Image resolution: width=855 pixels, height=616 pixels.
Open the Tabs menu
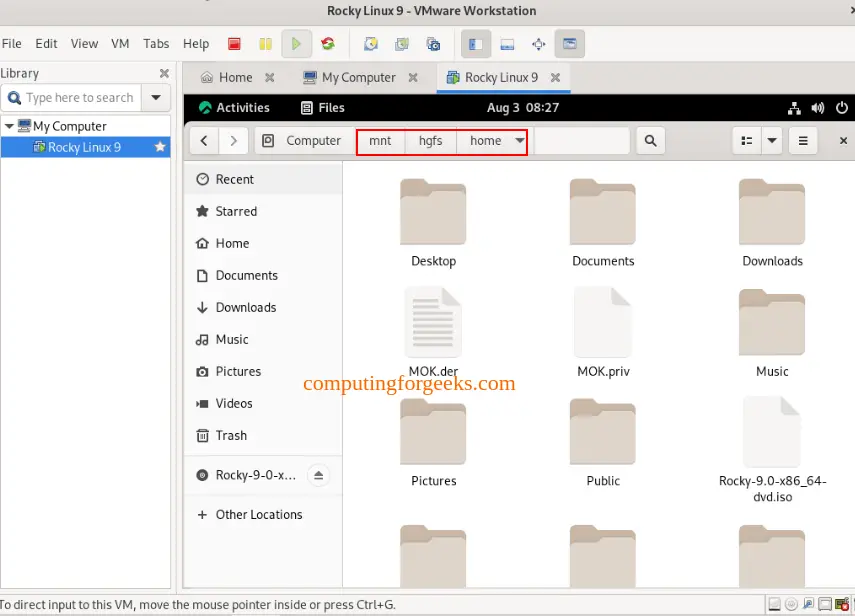156,44
